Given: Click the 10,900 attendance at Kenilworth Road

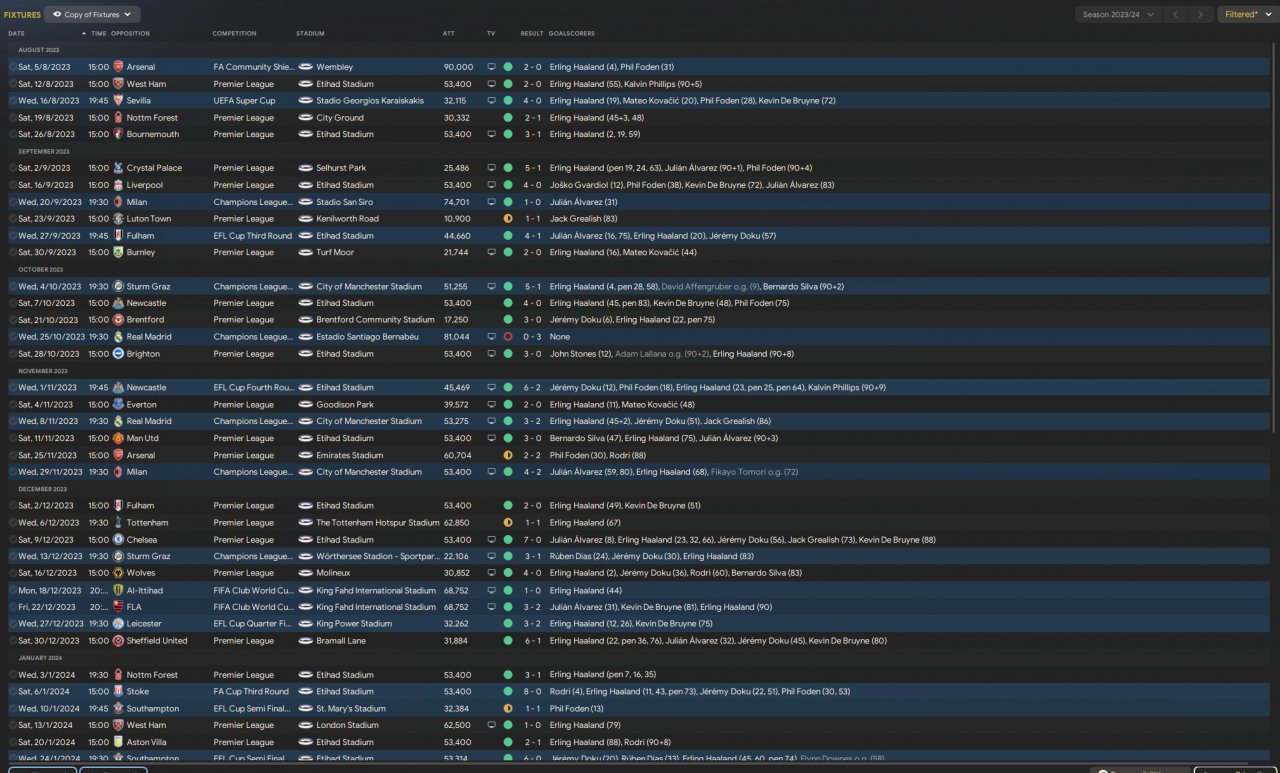Looking at the screenshot, I should [x=457, y=219].
